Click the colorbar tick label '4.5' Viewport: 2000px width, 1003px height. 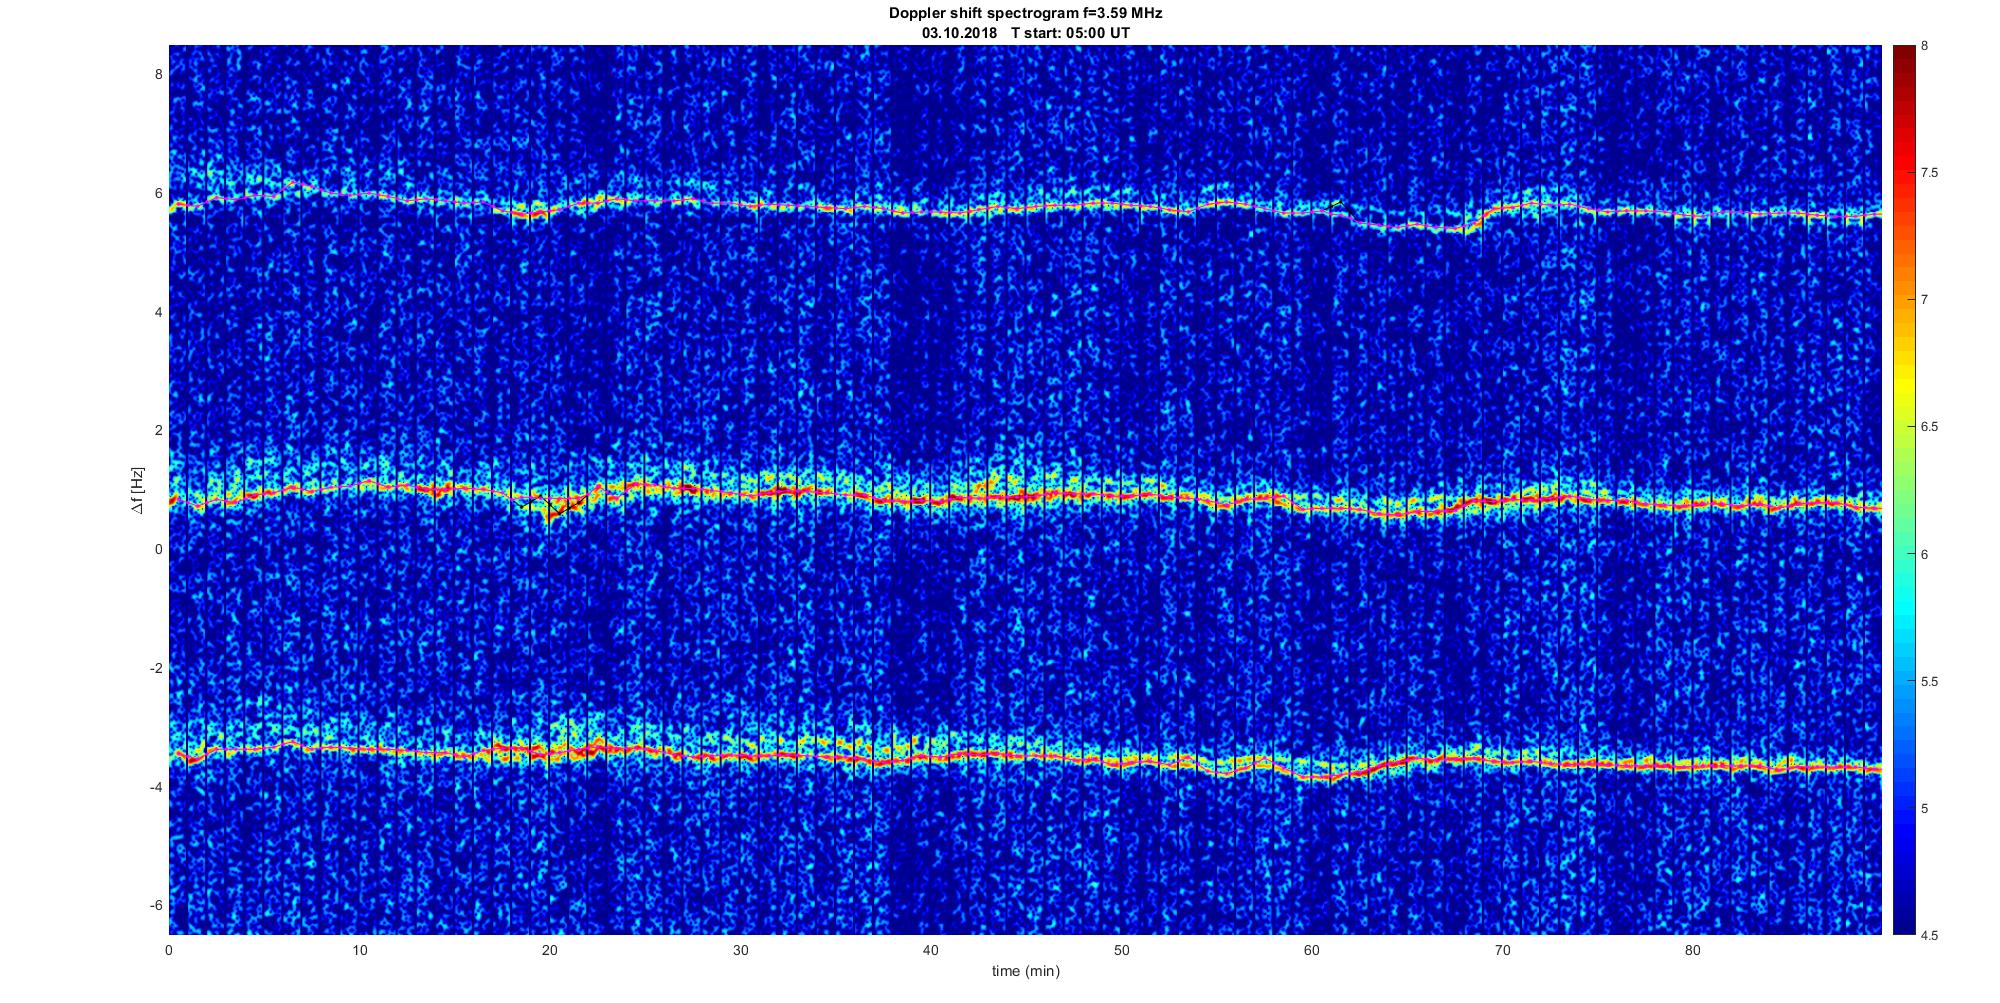click(x=1930, y=935)
